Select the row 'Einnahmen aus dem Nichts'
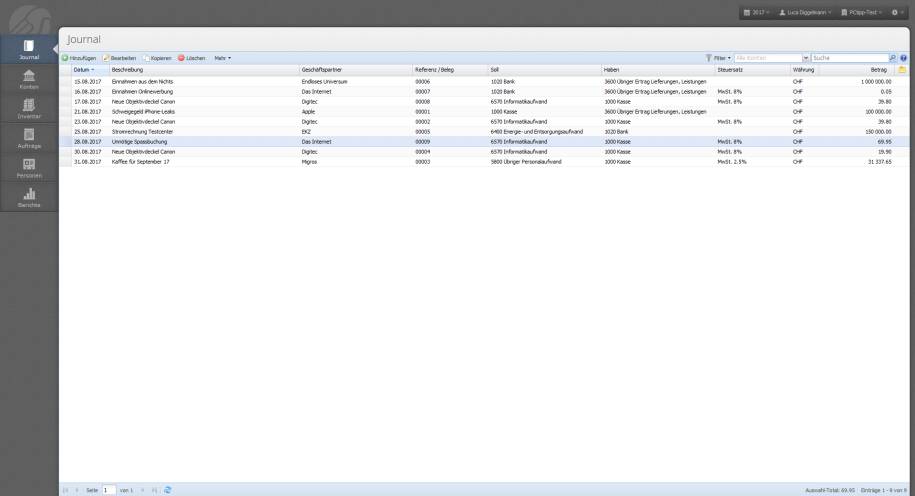Image resolution: width=915 pixels, height=496 pixels. (484, 82)
